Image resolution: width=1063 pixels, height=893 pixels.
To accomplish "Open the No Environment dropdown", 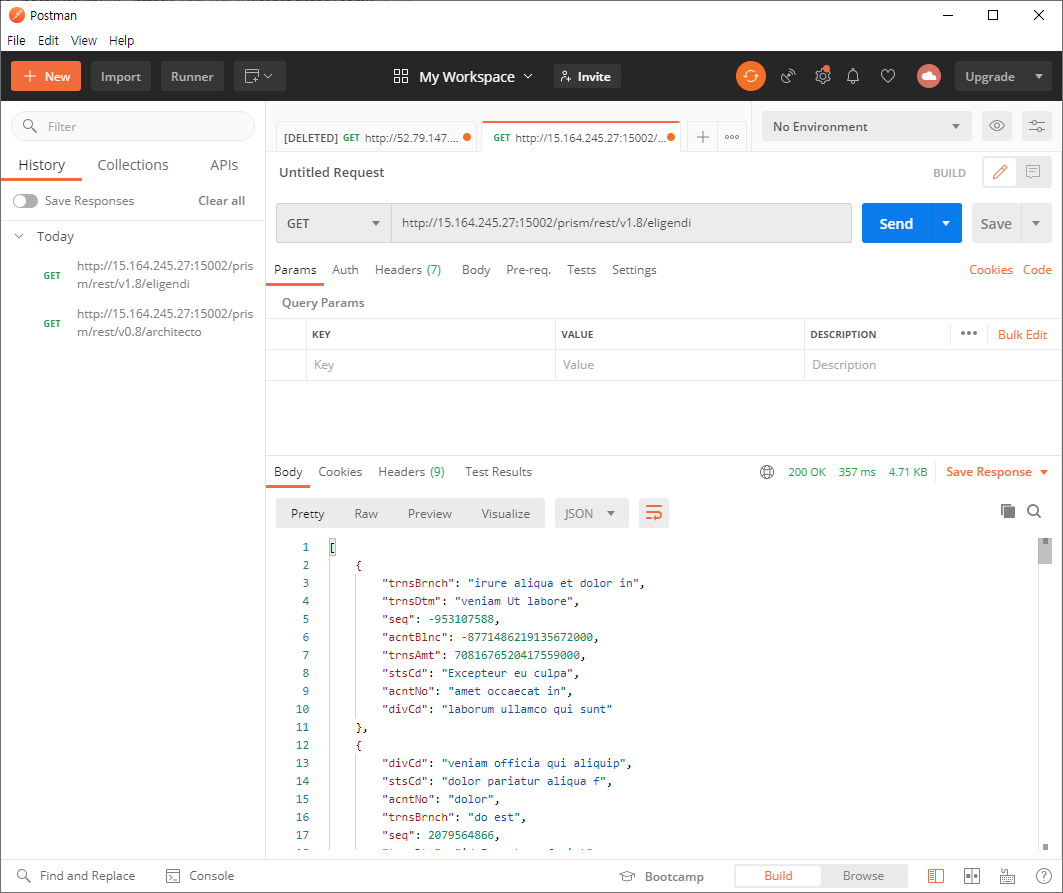I will pyautogui.click(x=866, y=126).
